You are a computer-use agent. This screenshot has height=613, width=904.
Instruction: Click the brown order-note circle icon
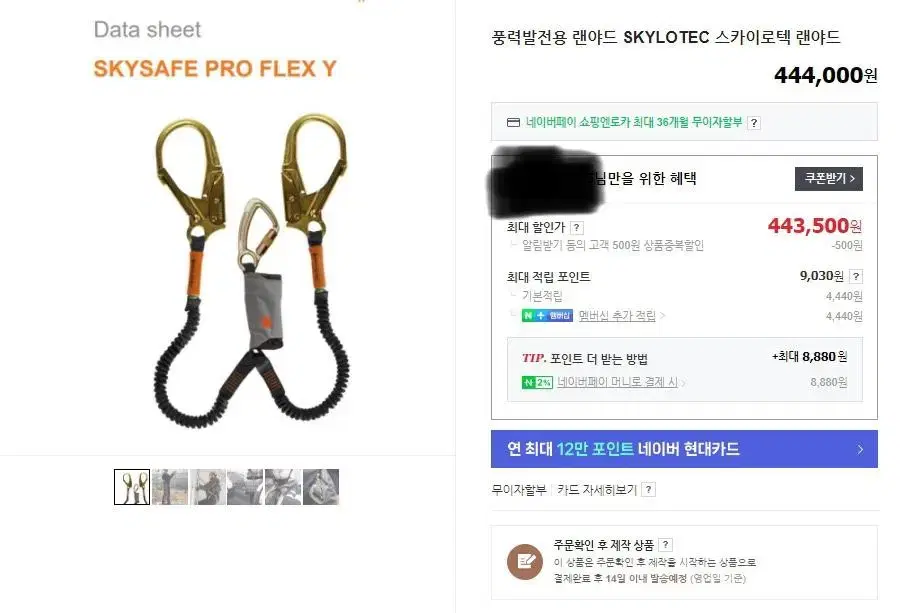pyautogui.click(x=525, y=561)
